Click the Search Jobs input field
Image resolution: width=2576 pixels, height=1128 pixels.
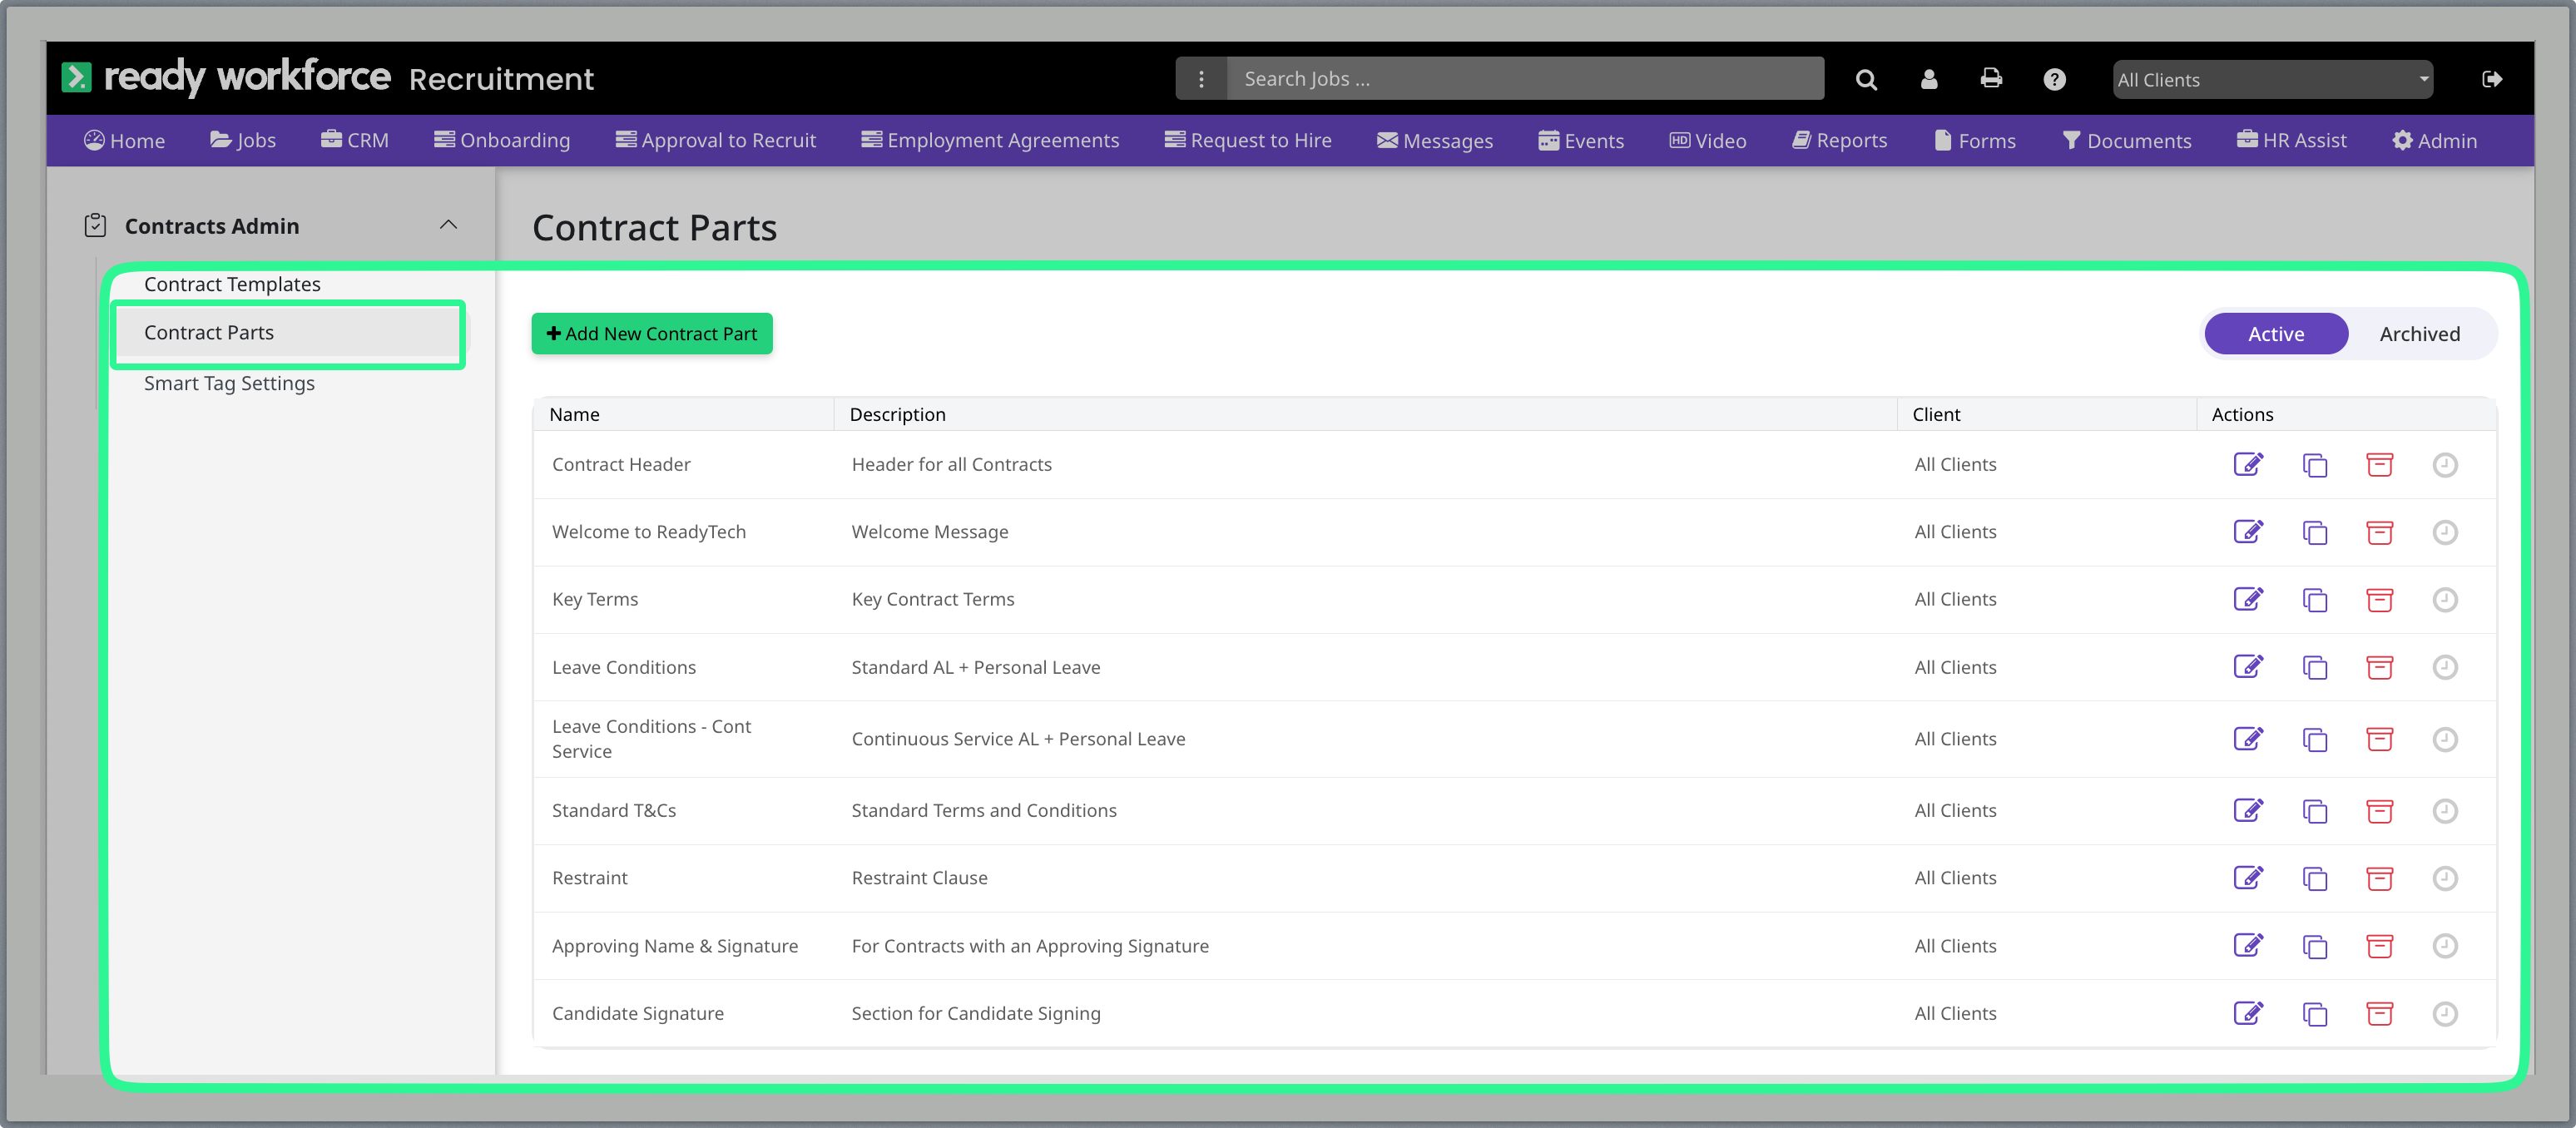point(1524,79)
